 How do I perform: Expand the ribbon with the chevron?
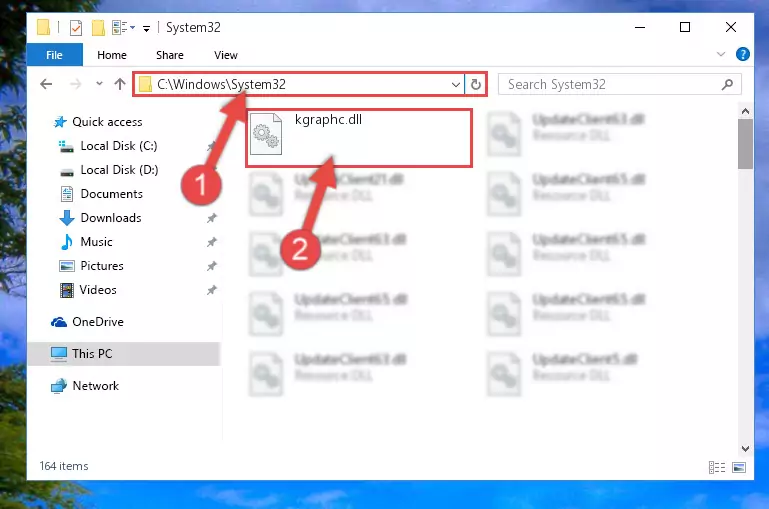[721, 54]
